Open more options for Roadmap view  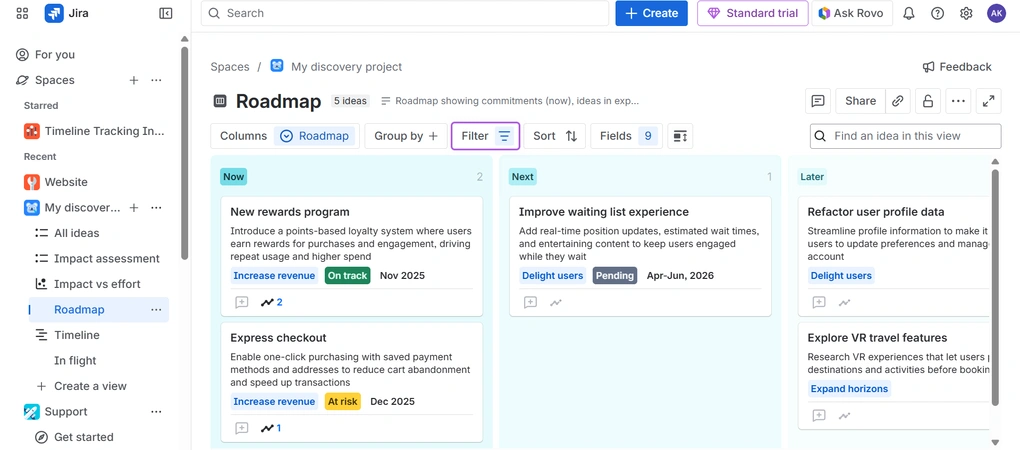[156, 310]
